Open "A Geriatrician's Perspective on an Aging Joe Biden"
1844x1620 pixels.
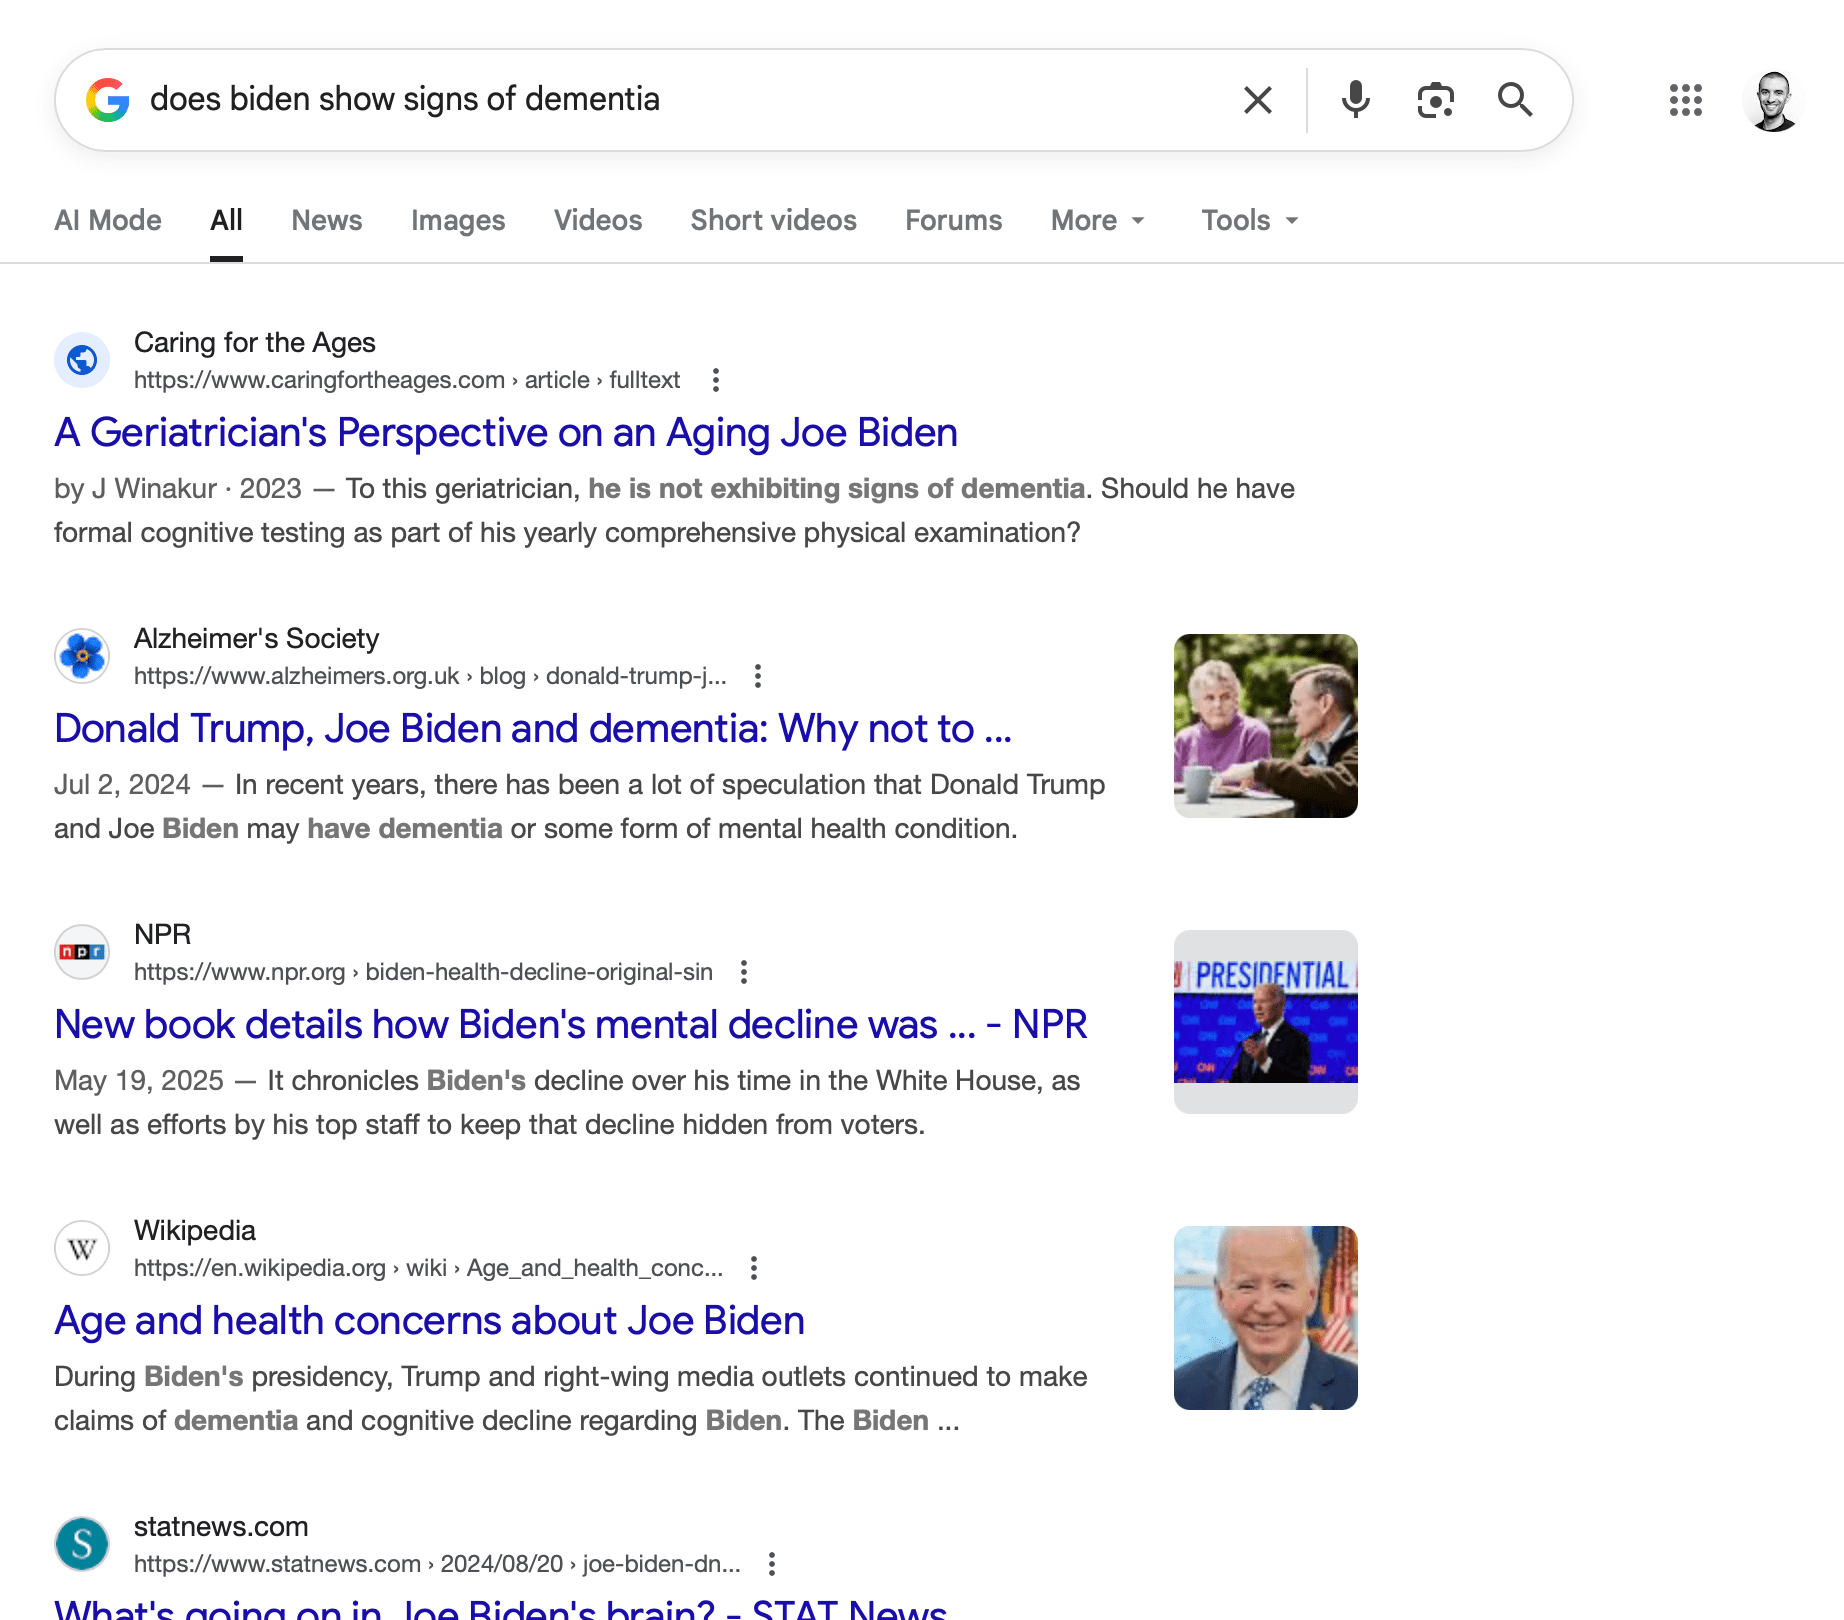506,433
